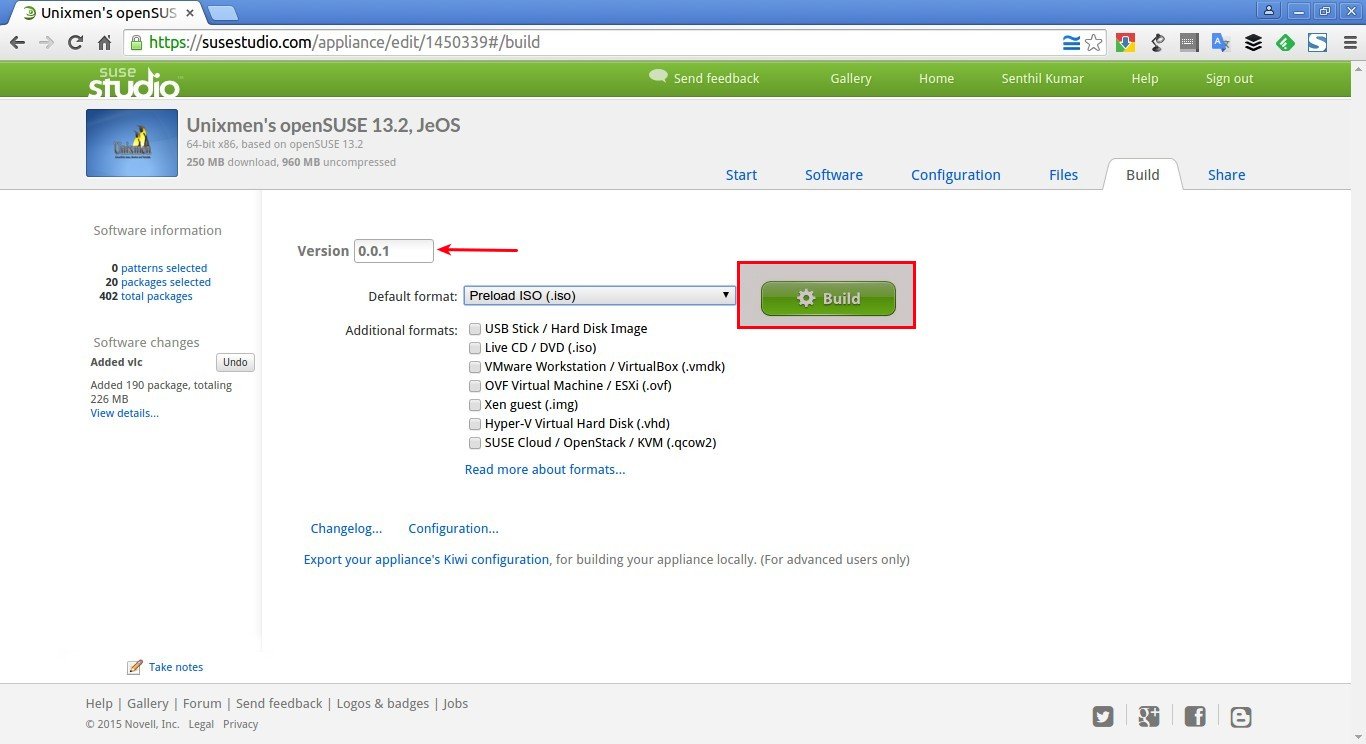Click the browser forward arrow
Screen dimensions: 1366x744
(46, 42)
